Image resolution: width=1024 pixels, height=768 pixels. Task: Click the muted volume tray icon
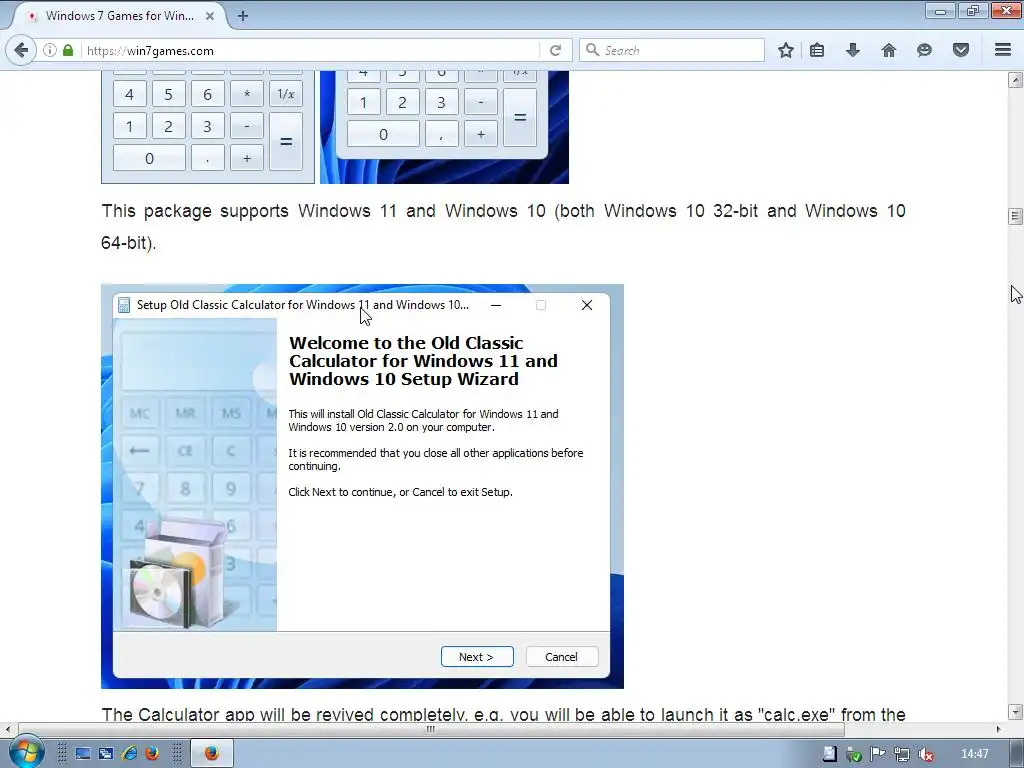[925, 754]
